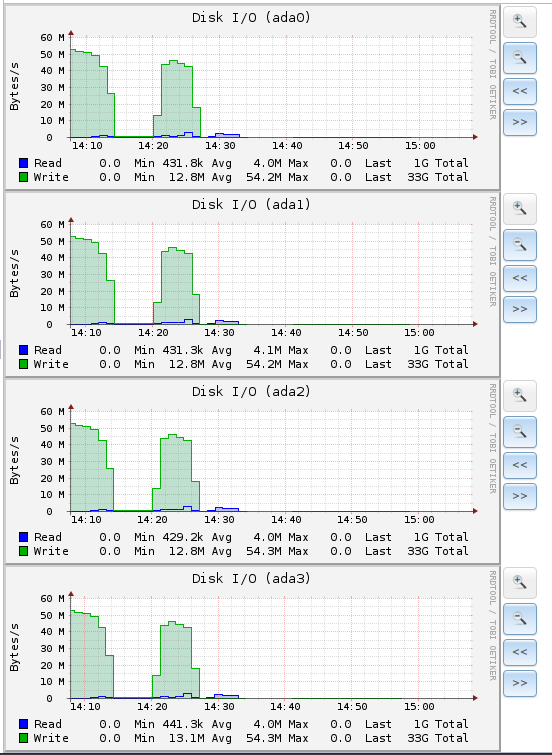
Task: Zoom out on the ada0 disk graph
Action: 520,58
